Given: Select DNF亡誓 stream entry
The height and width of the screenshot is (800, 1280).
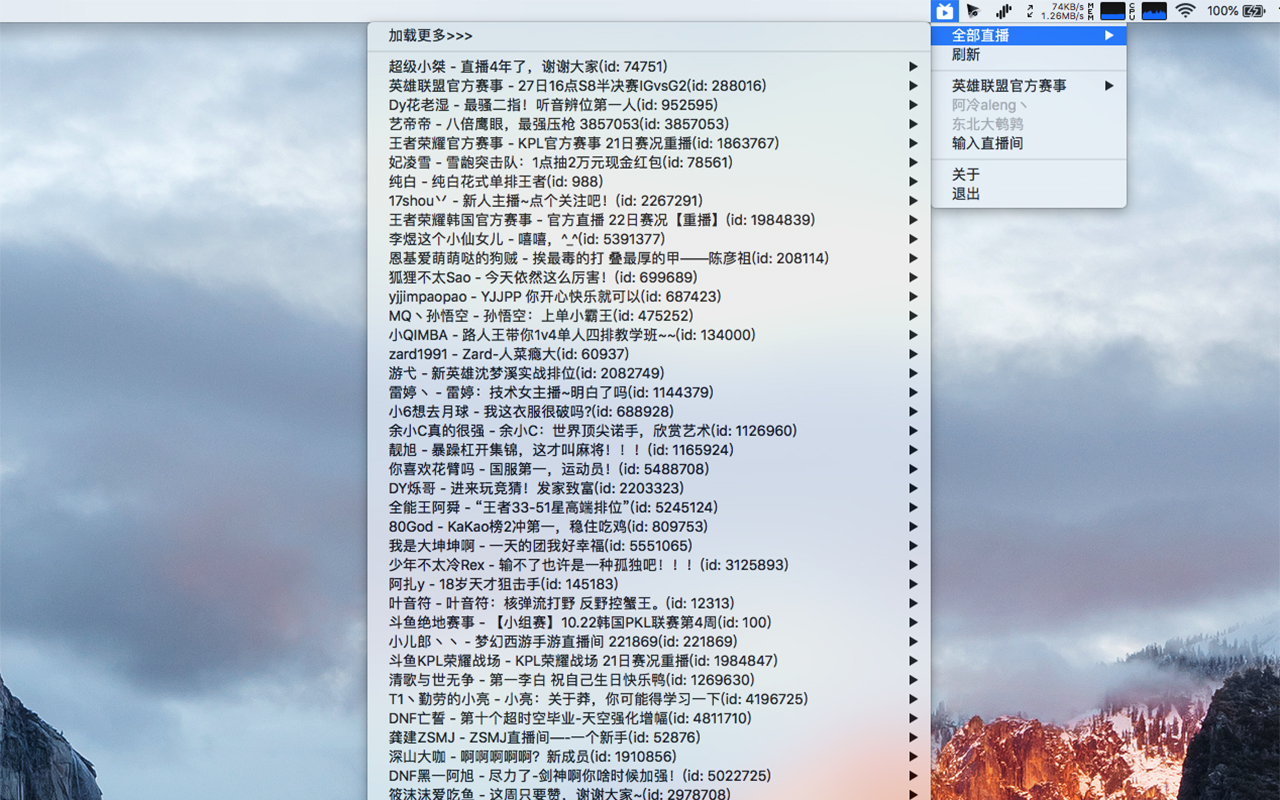Looking at the screenshot, I should [649, 719].
